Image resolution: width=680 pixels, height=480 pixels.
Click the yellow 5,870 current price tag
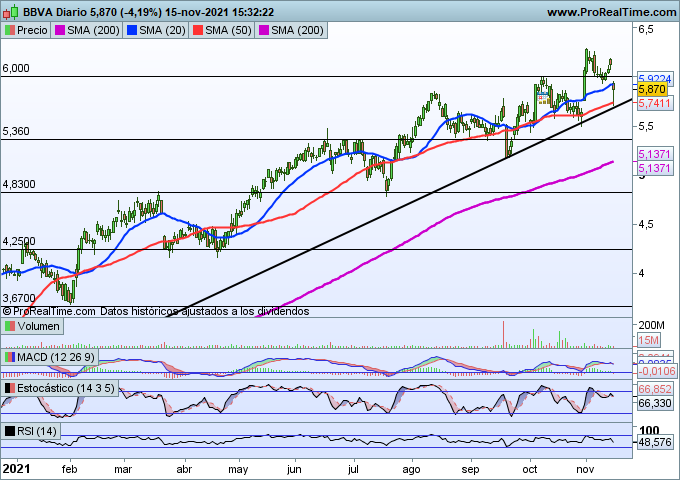click(x=652, y=89)
